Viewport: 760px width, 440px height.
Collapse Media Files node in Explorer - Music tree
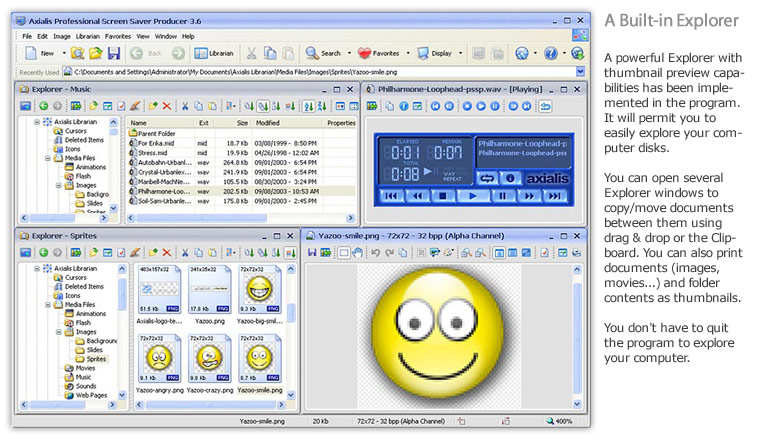(x=48, y=158)
